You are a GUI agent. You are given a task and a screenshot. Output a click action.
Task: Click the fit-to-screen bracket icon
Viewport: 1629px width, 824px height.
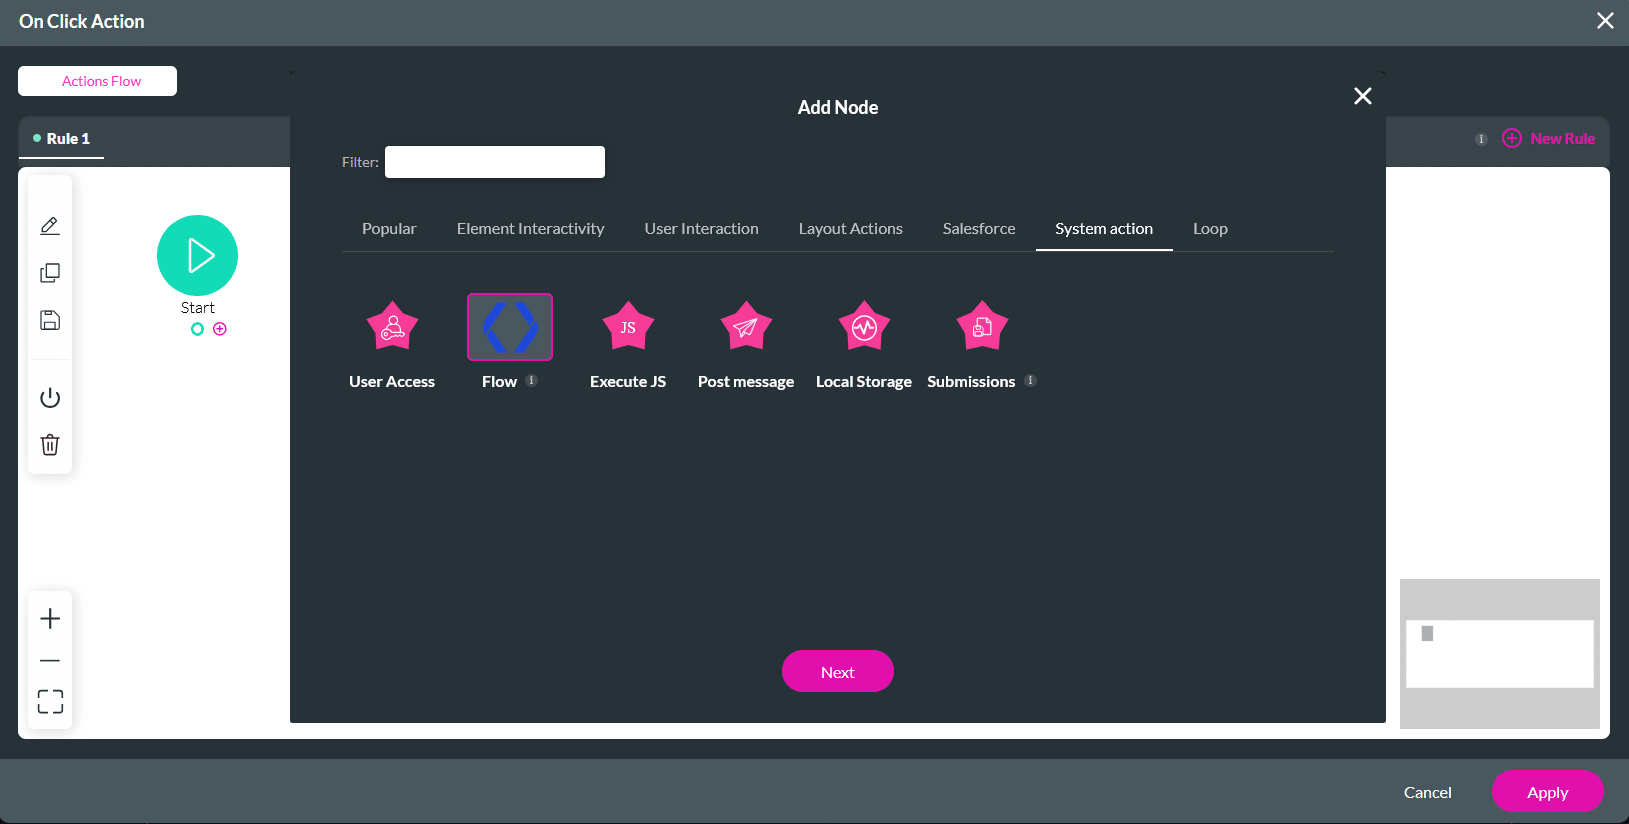[x=50, y=702]
